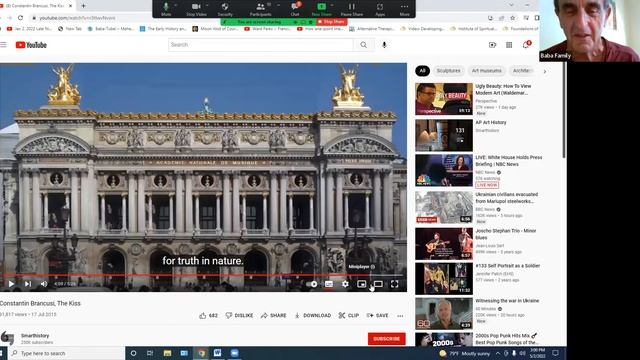This screenshot has height=360, width=640.
Task: Open #133 Self Portrait as a Soldier
Action: pyautogui.click(x=507, y=266)
